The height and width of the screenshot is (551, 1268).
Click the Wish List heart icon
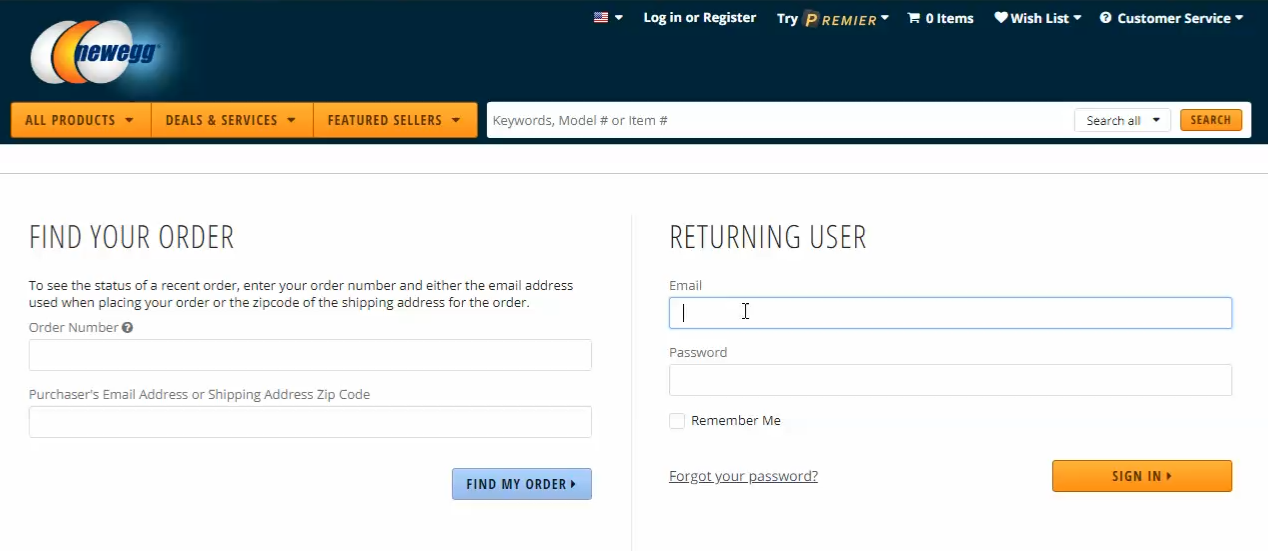[x=1001, y=18]
